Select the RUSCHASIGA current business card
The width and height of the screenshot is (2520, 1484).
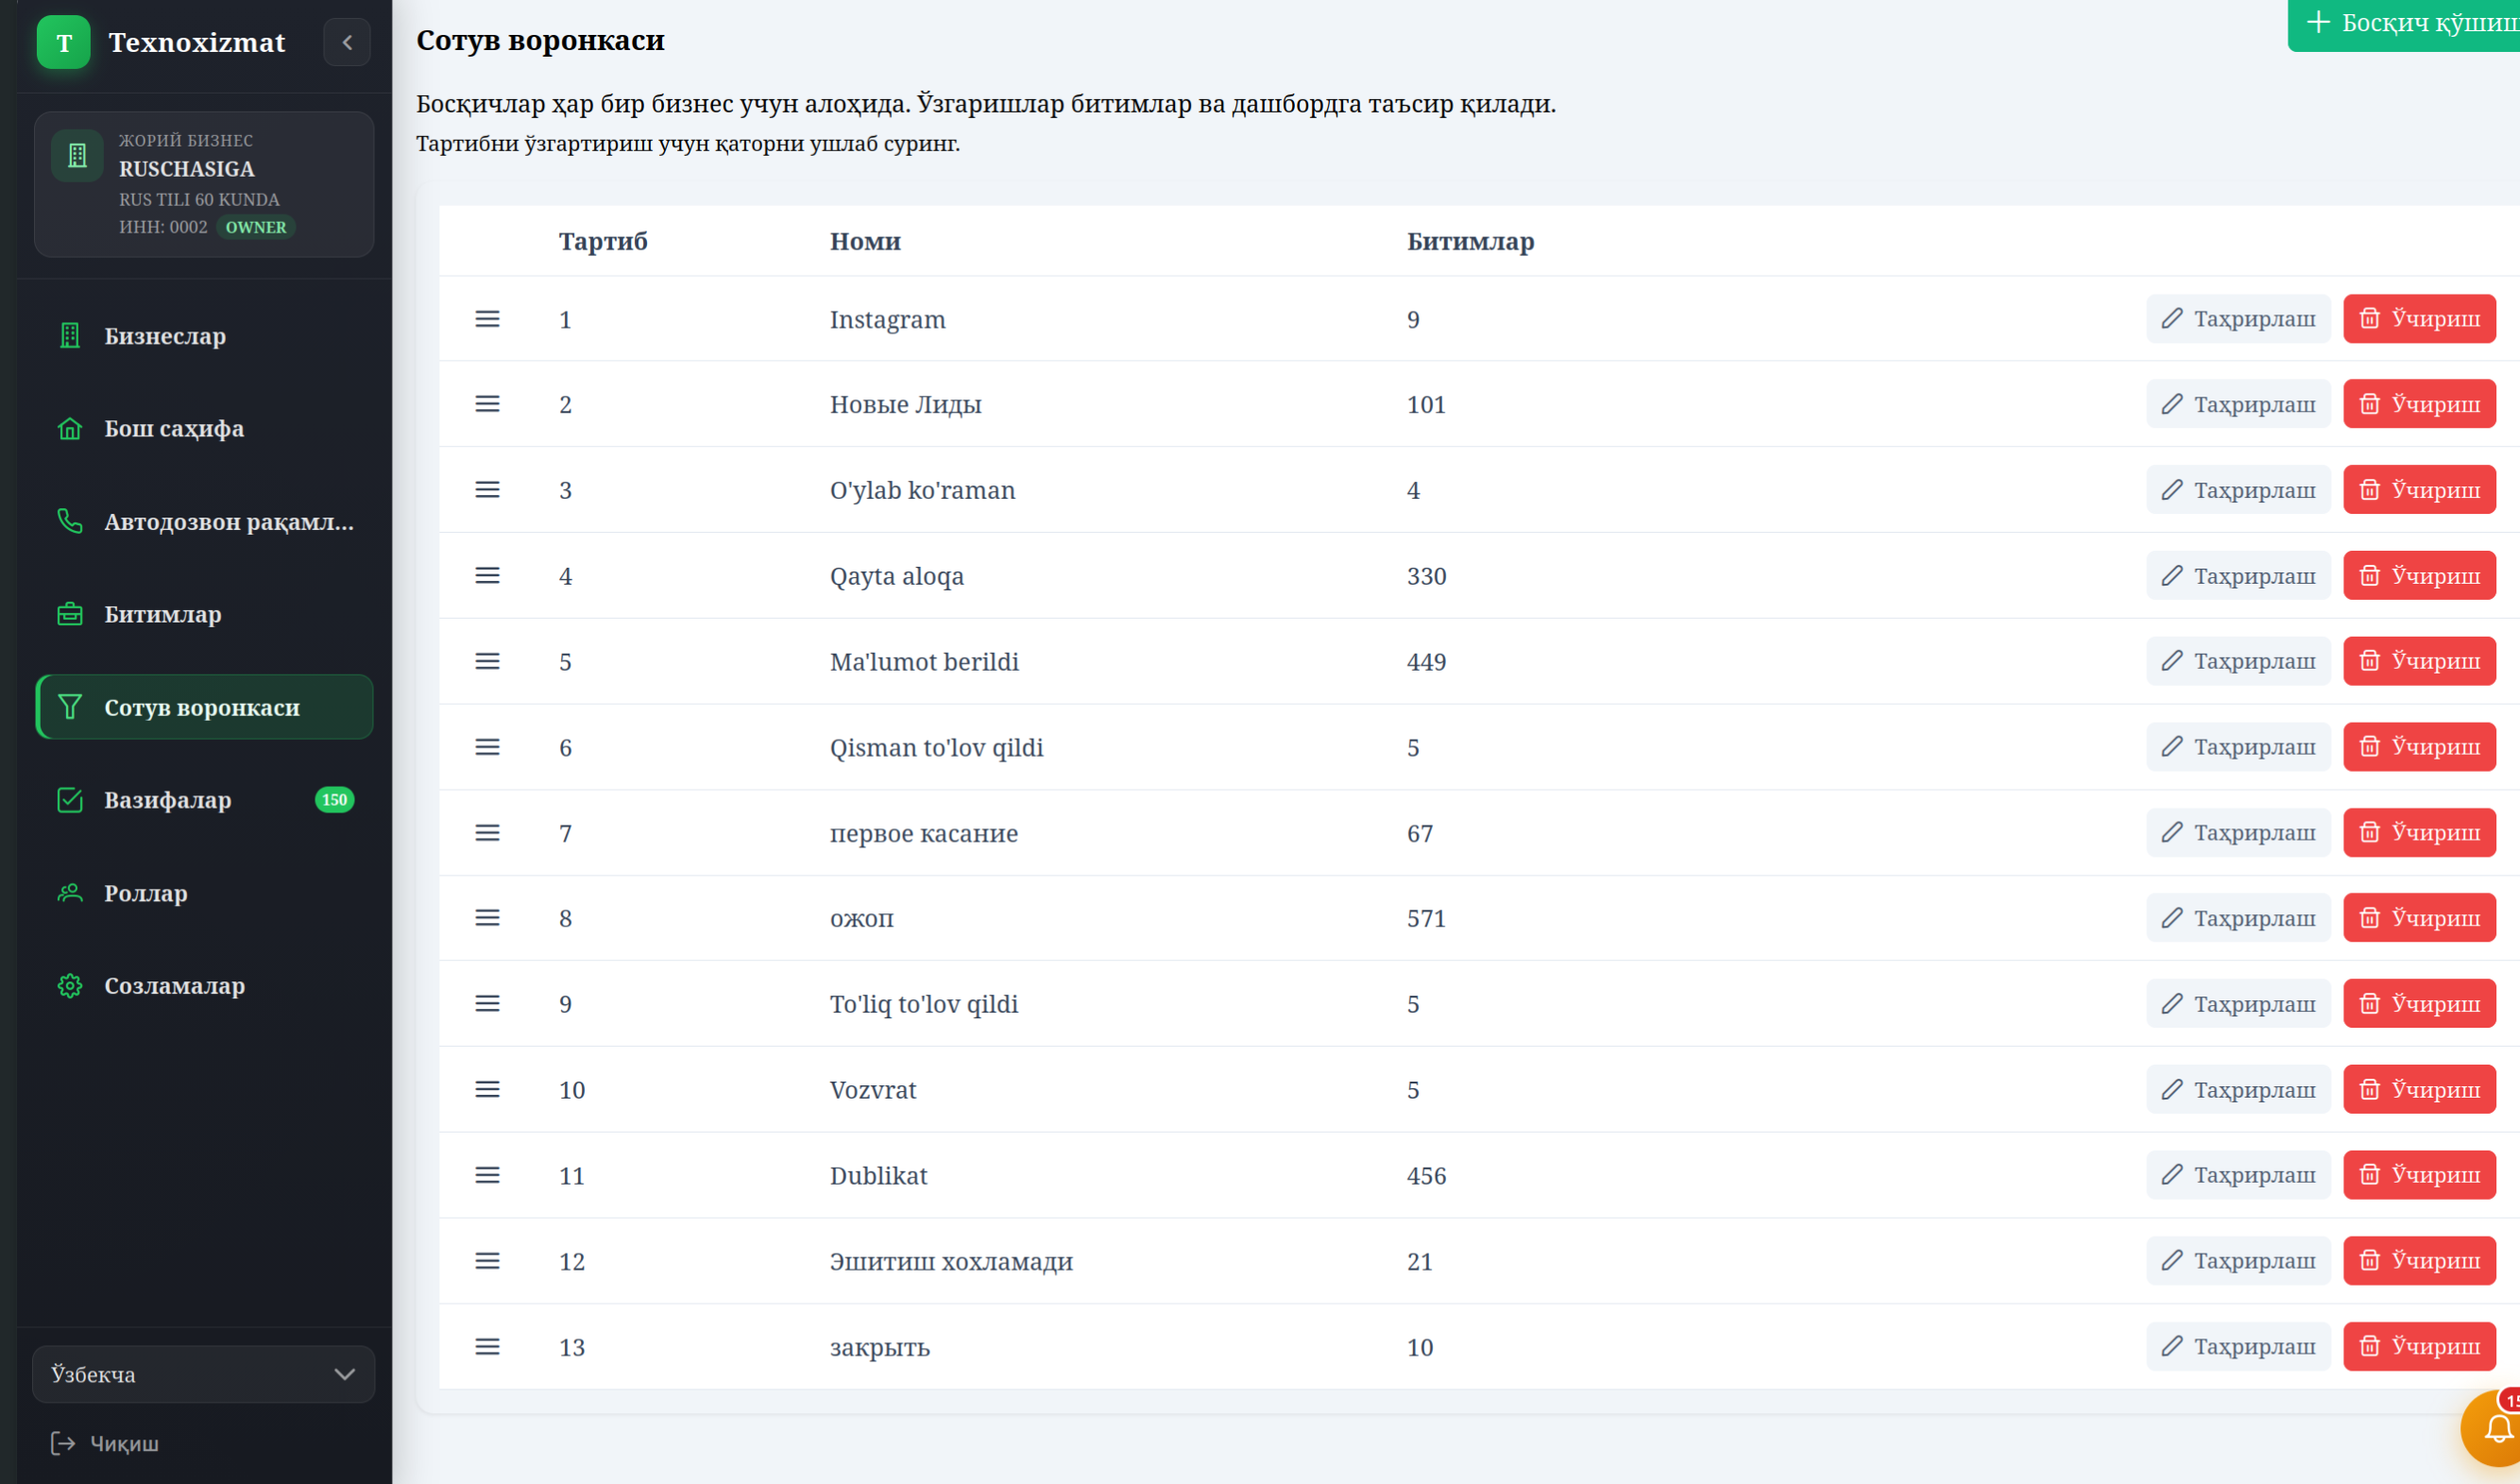pyautogui.click(x=204, y=184)
